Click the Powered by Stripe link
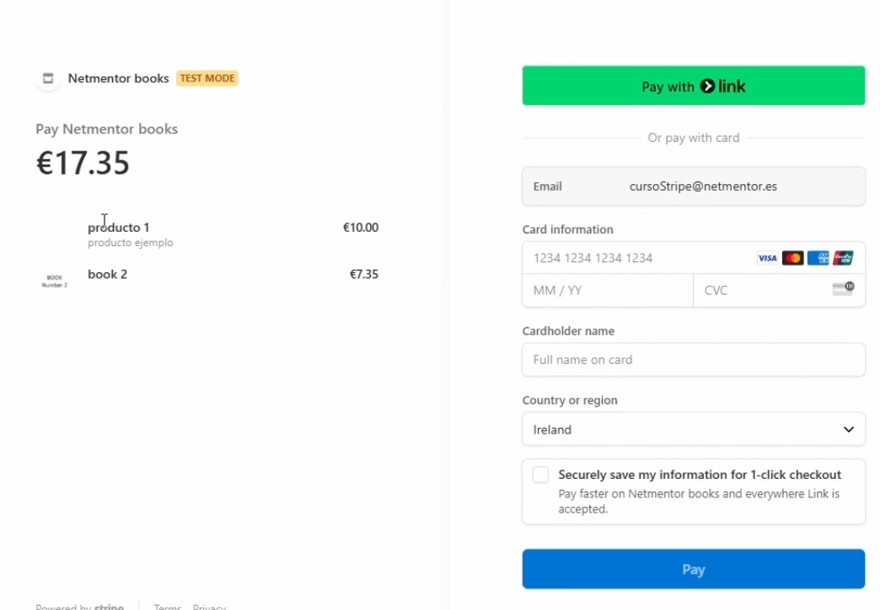Viewport: 880px width, 610px height. click(80, 607)
